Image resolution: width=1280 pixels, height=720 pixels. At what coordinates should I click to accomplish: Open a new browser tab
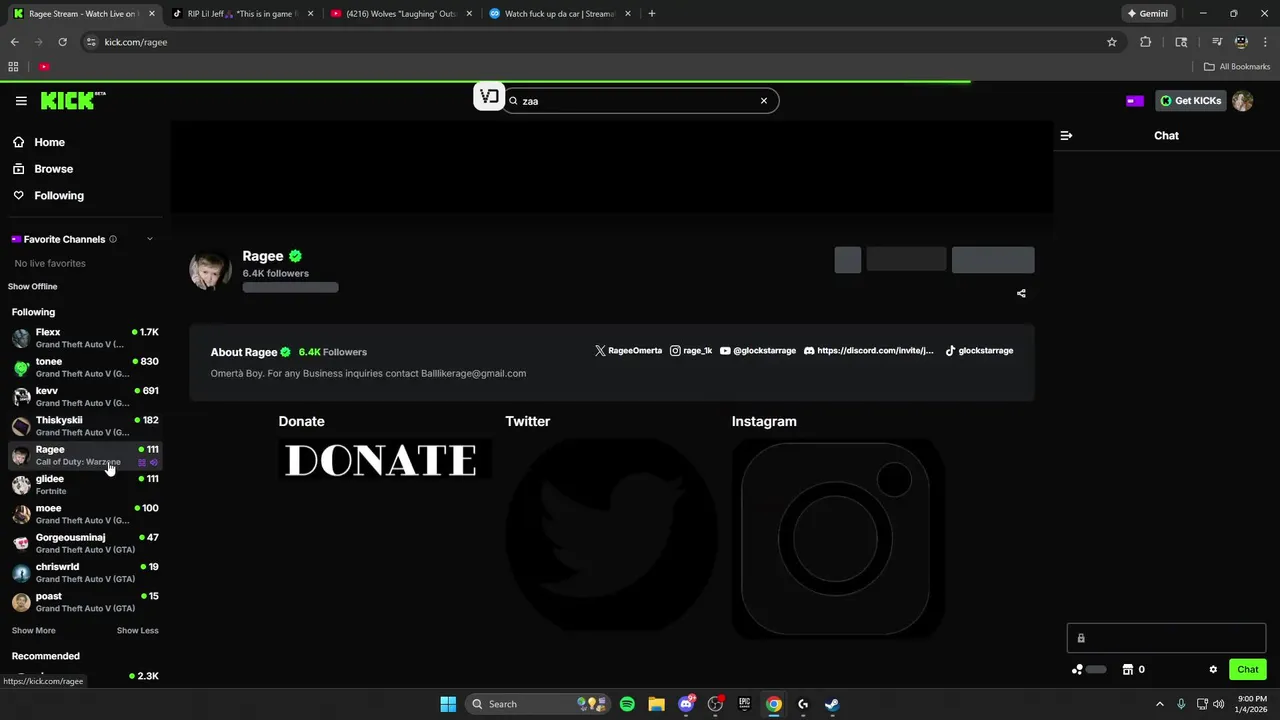point(652,14)
